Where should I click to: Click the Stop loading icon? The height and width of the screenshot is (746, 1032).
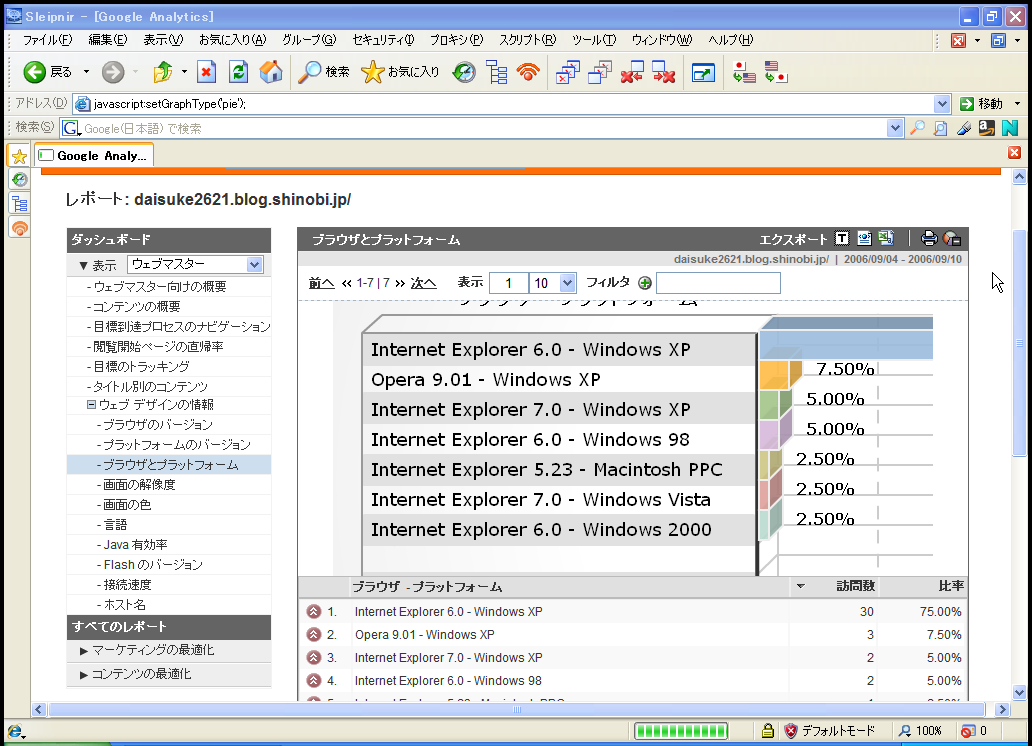click(x=207, y=71)
